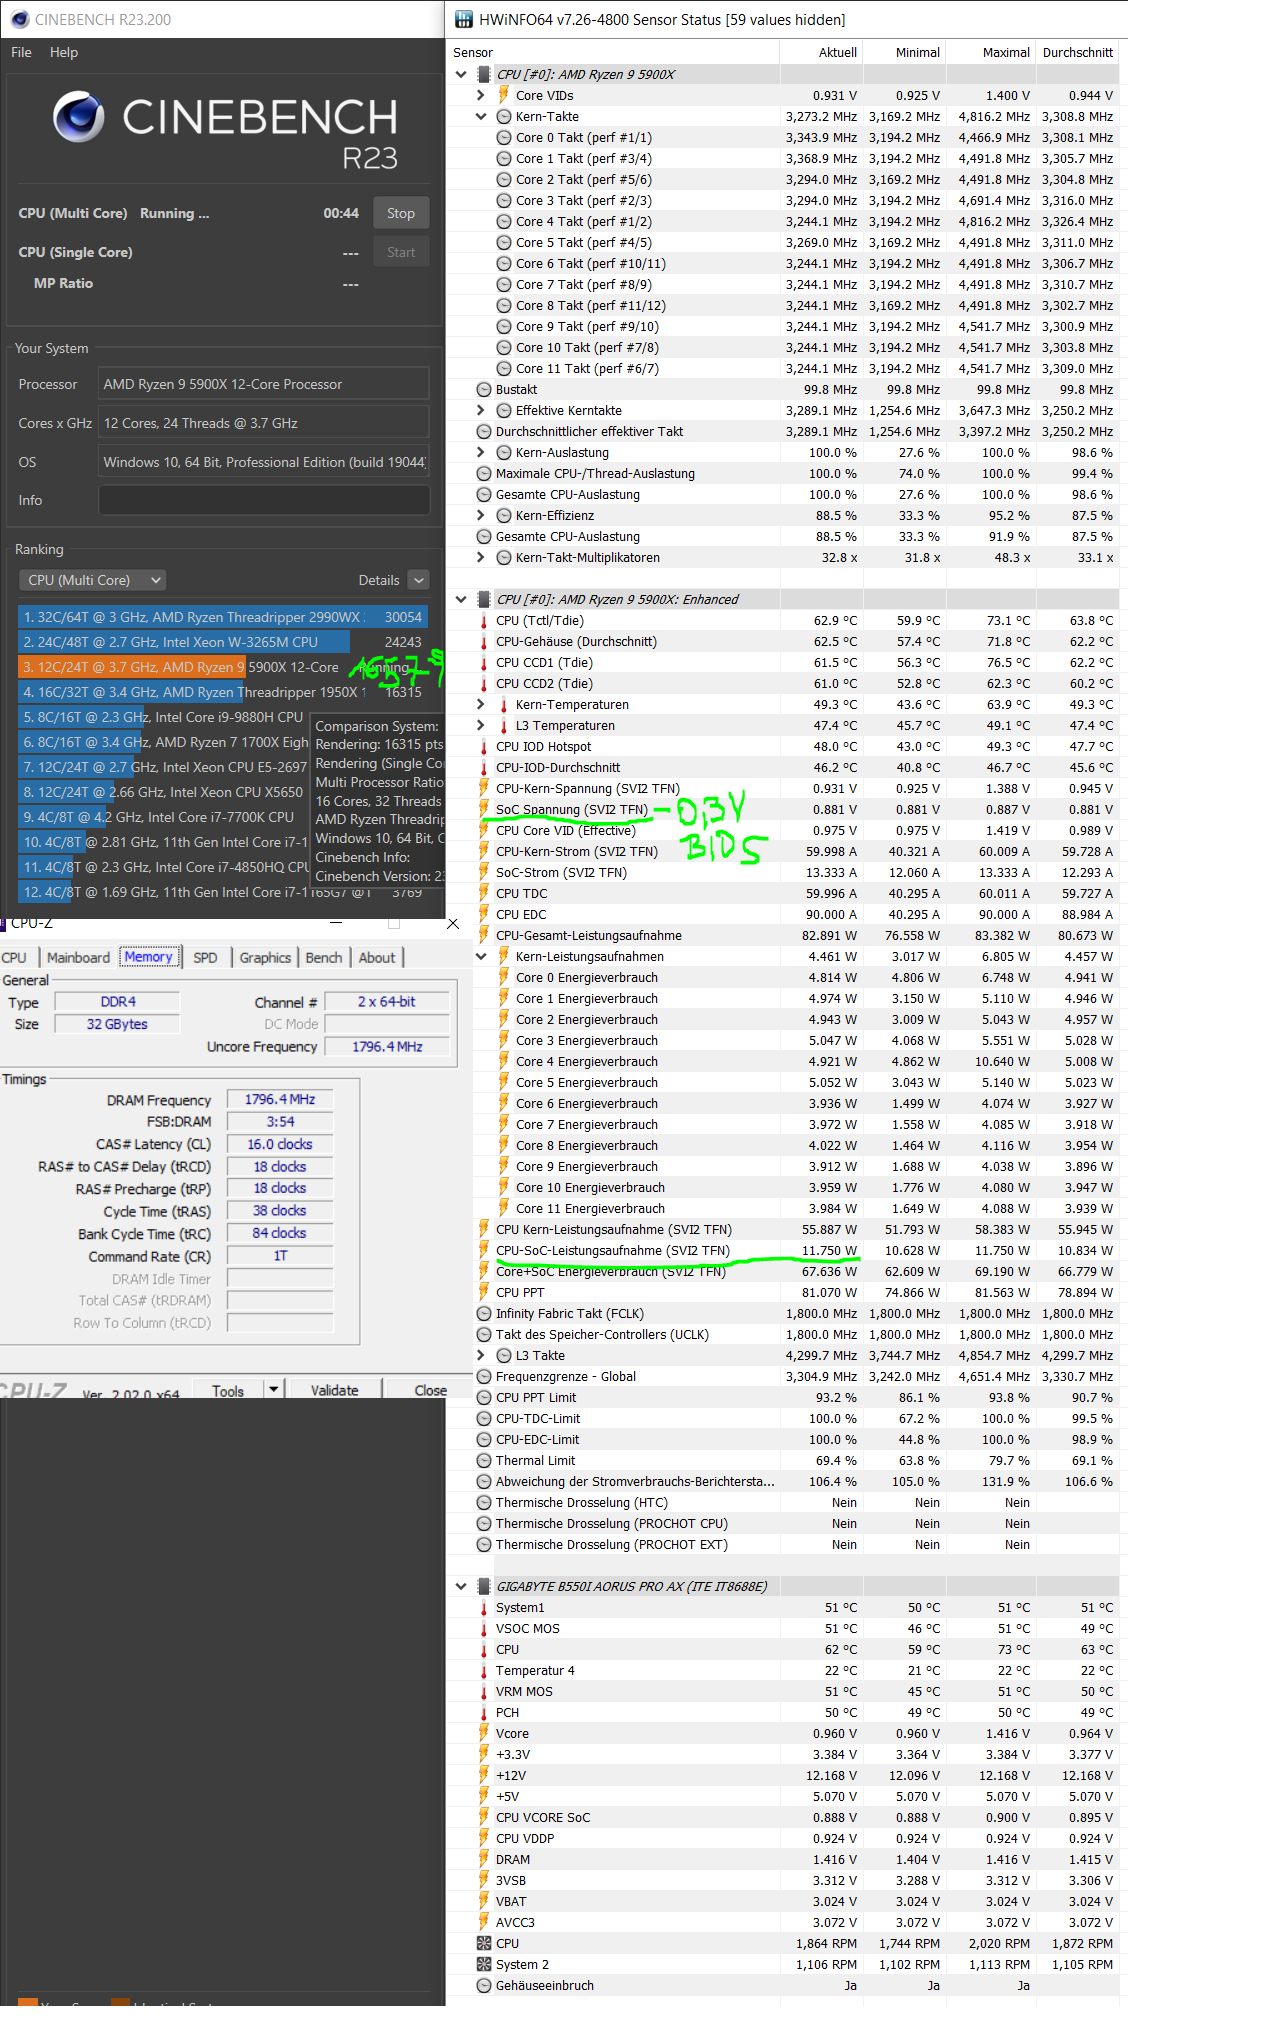Viewport: 1280px width, 2026px height.
Task: Select the CPU-Z Memory tab
Action: pos(149,957)
